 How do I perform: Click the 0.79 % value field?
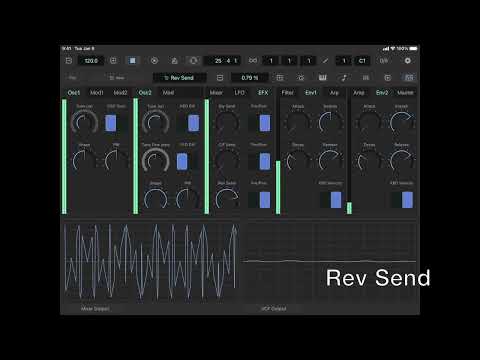(x=250, y=78)
